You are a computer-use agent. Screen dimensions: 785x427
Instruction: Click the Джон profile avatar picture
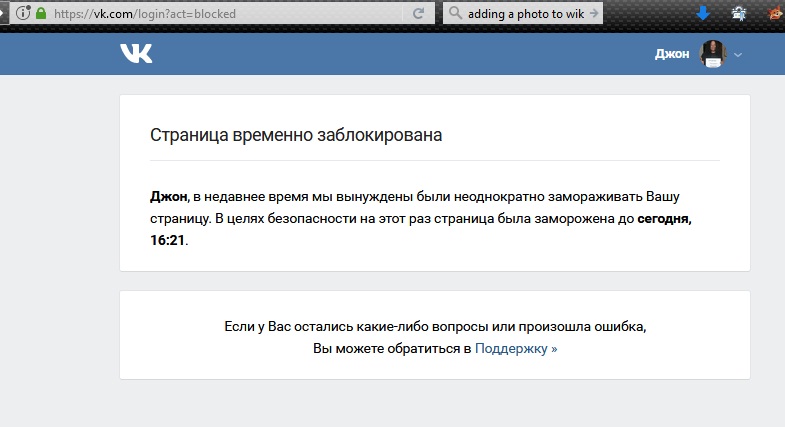point(712,55)
